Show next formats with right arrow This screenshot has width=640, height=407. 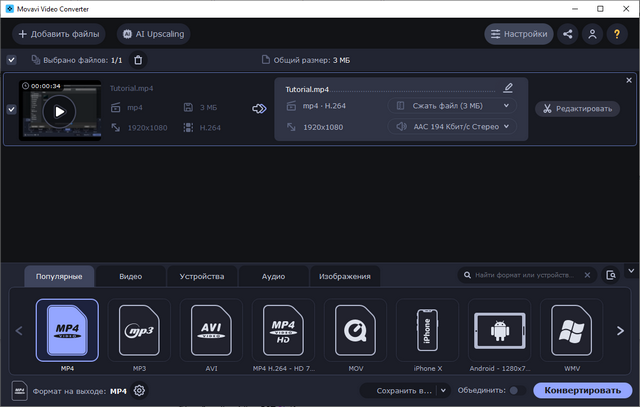pos(620,331)
